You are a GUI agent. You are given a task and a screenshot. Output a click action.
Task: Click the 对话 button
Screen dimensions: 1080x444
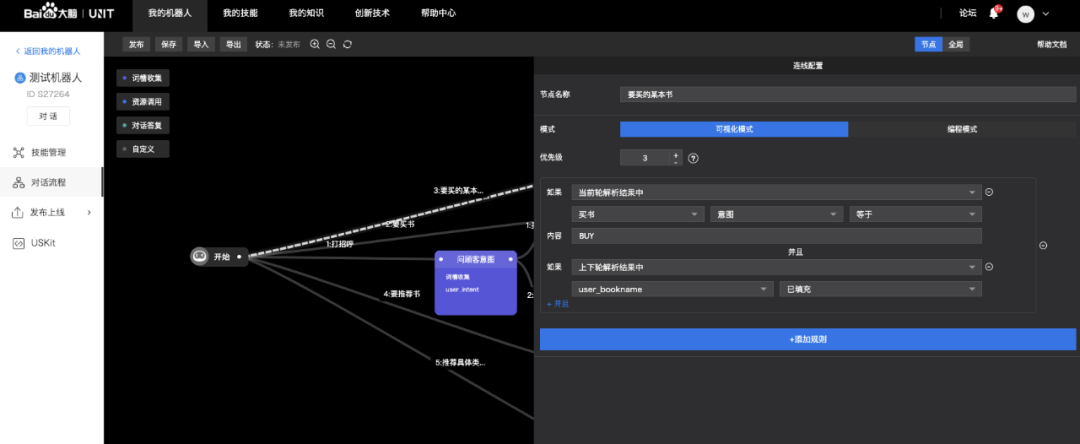(x=48, y=116)
